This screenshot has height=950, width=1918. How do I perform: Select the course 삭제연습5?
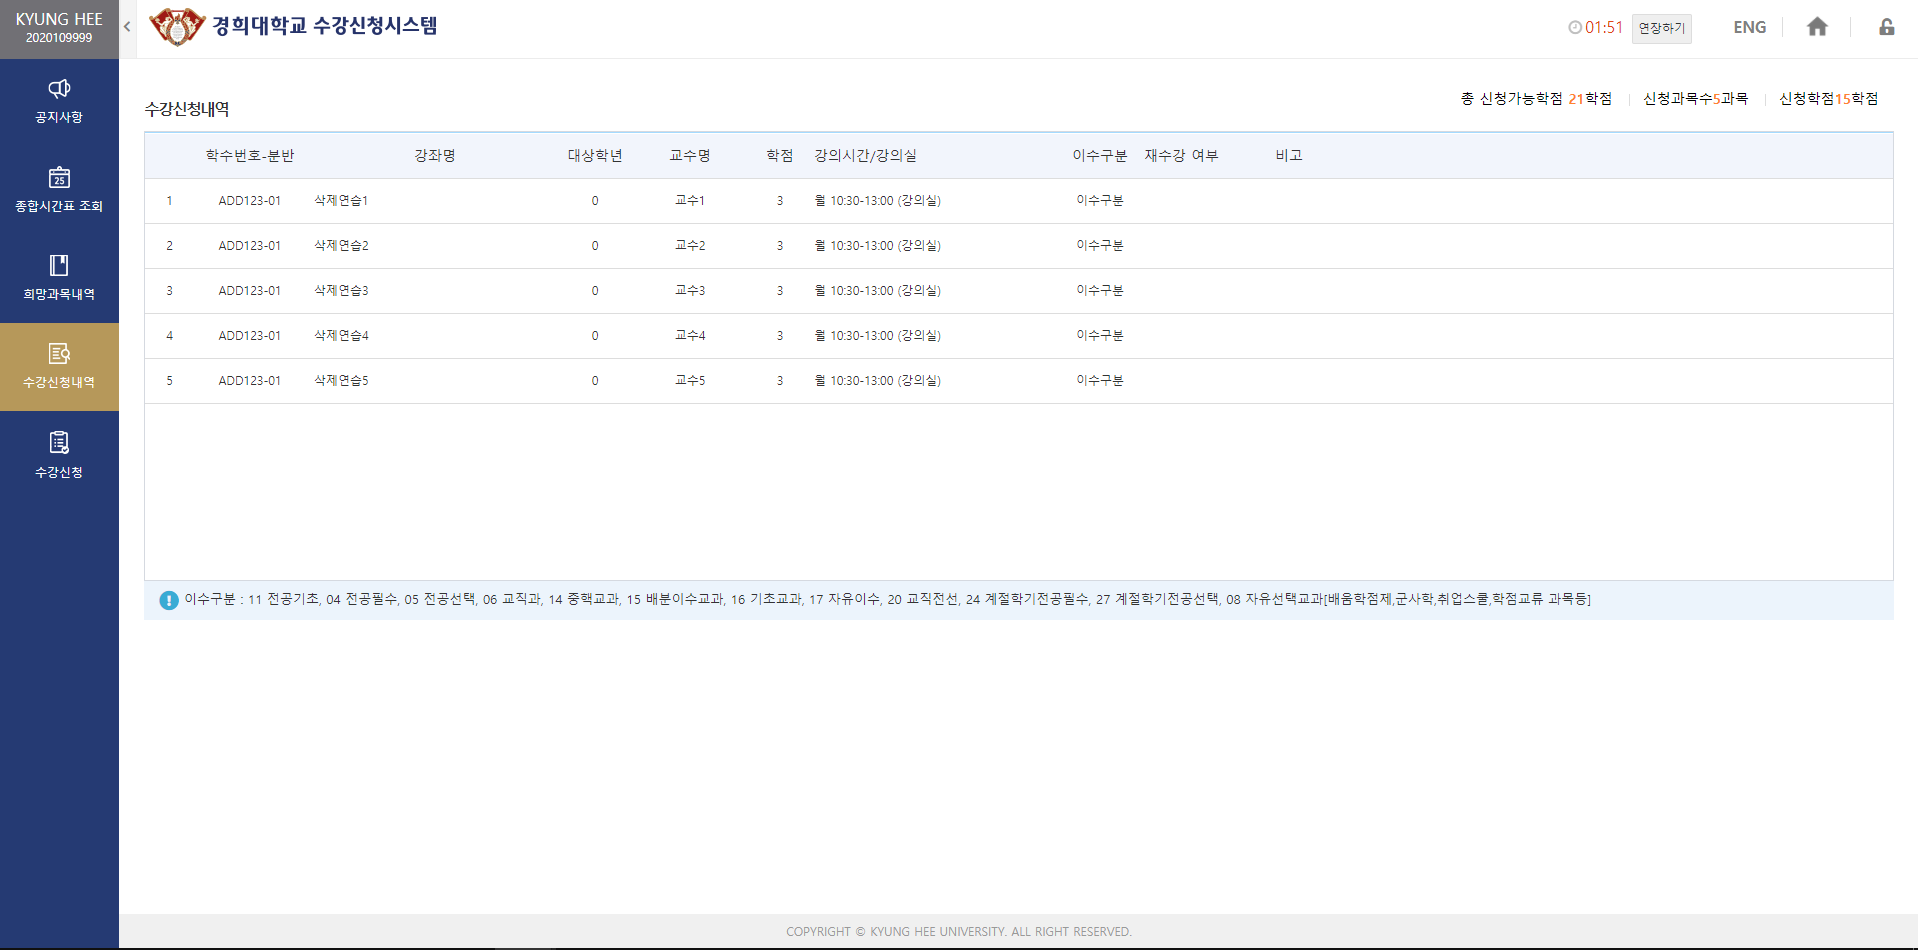click(x=341, y=381)
